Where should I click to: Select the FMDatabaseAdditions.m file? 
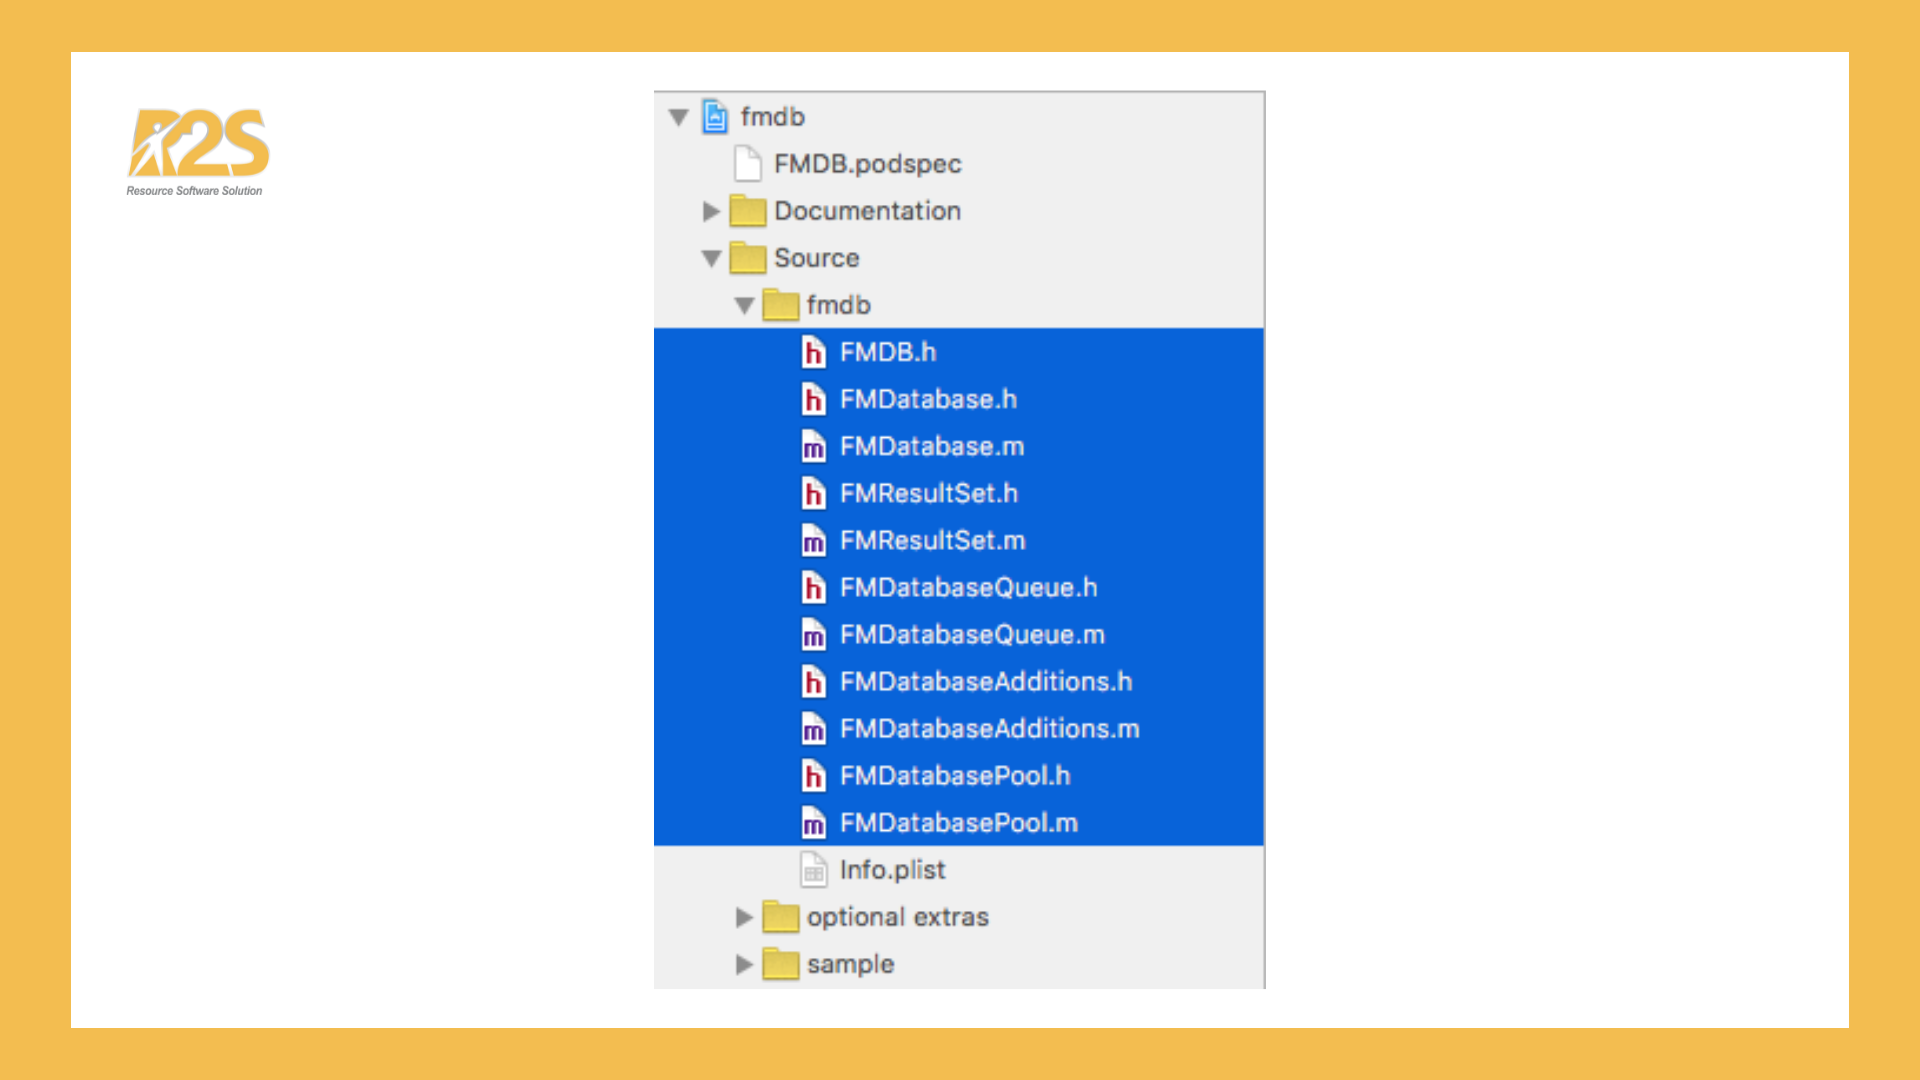988,729
